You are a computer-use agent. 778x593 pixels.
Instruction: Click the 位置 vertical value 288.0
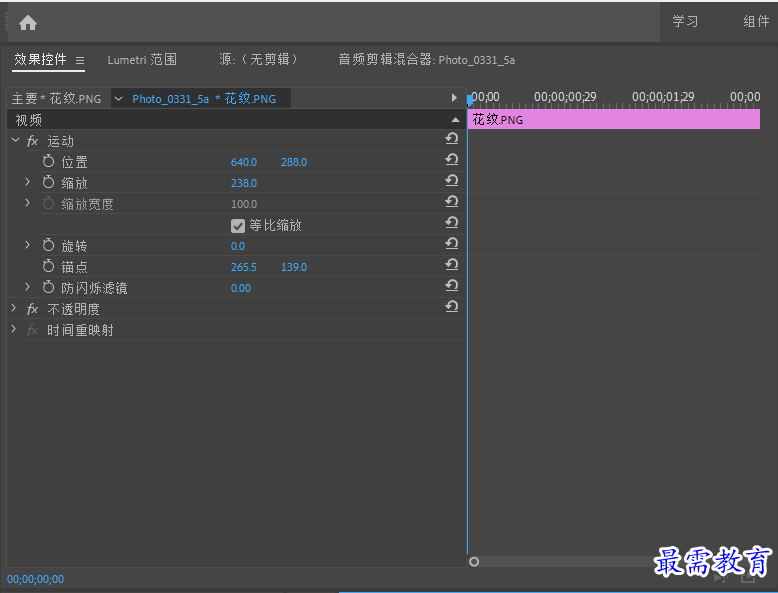(294, 162)
